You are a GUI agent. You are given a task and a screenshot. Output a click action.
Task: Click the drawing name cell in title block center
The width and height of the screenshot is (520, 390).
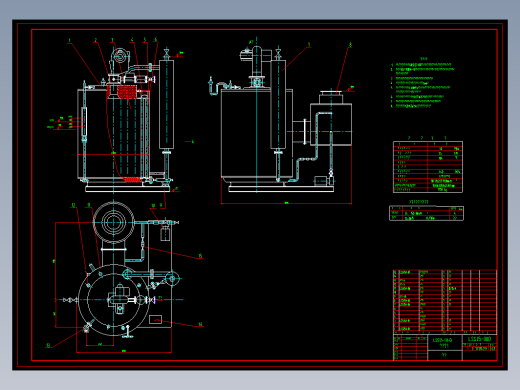coord(445,343)
